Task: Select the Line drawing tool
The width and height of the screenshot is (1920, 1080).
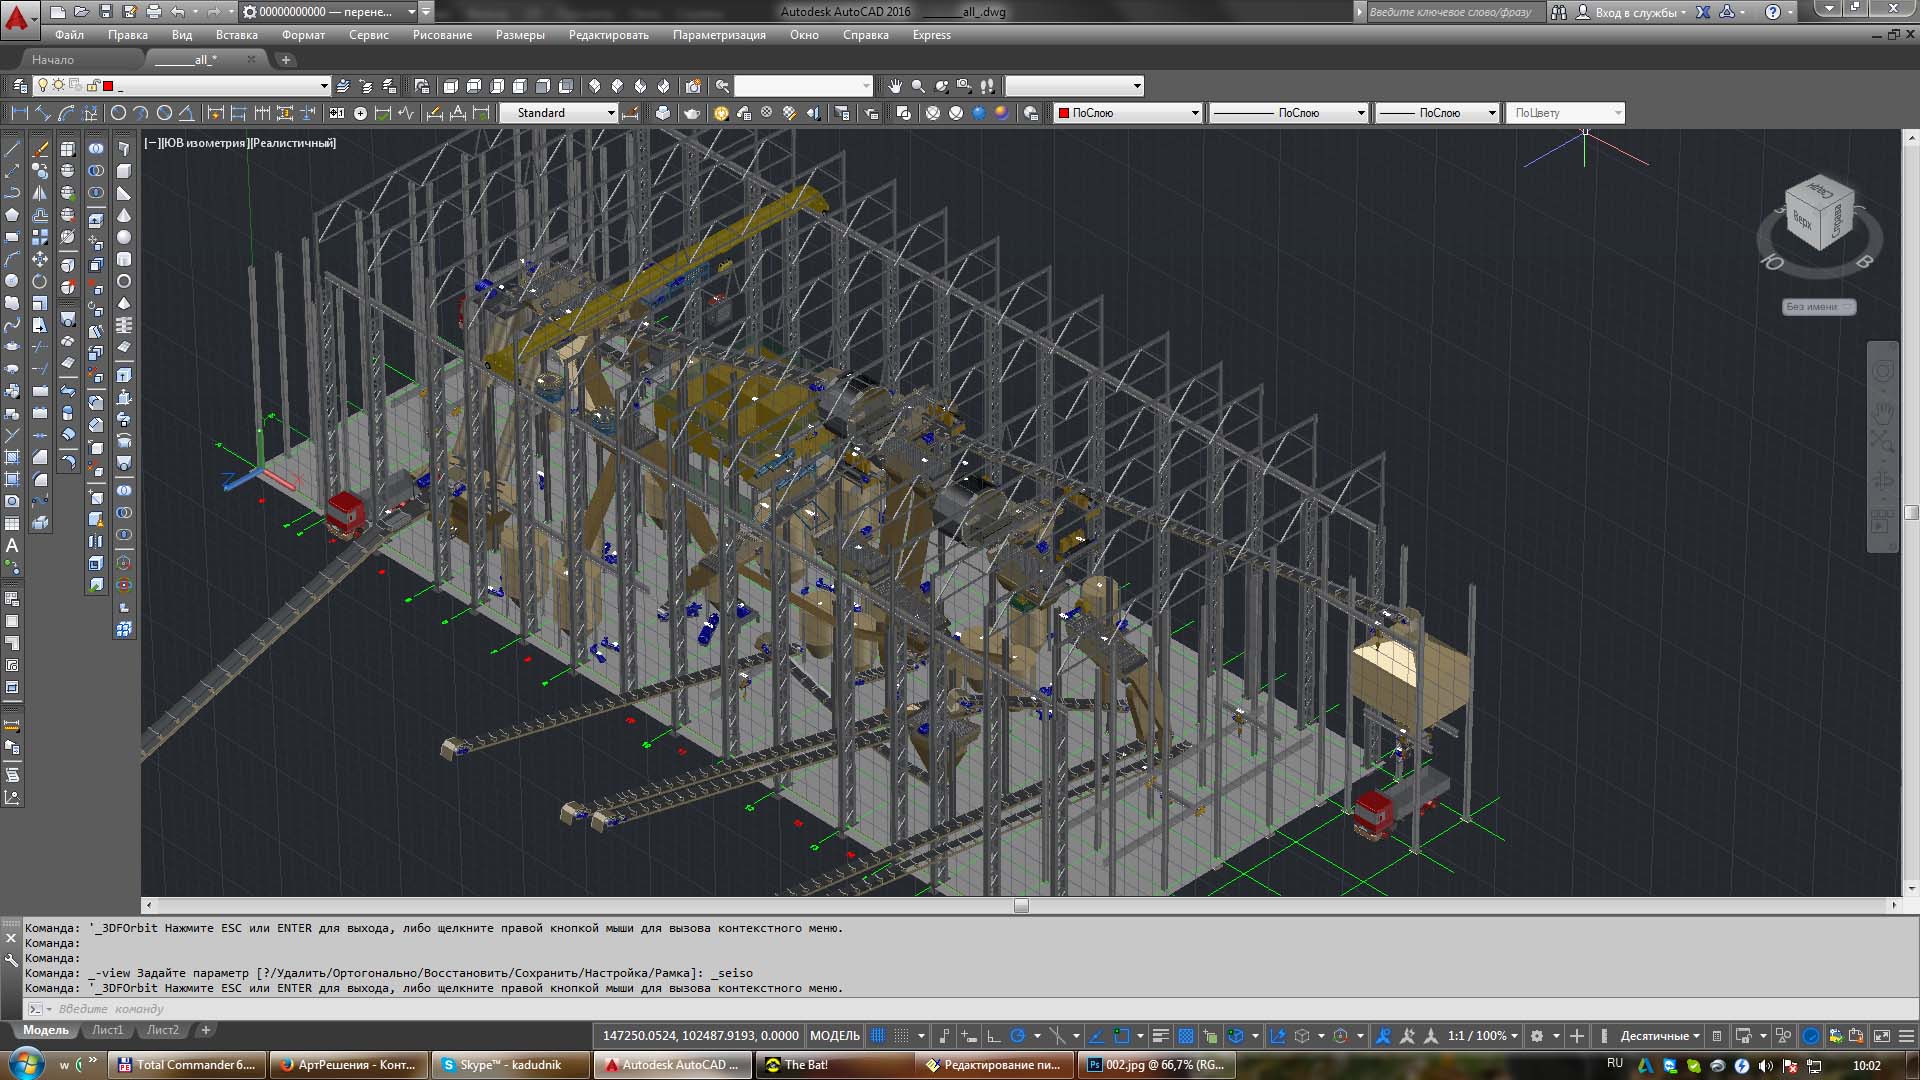Action: coord(12,149)
